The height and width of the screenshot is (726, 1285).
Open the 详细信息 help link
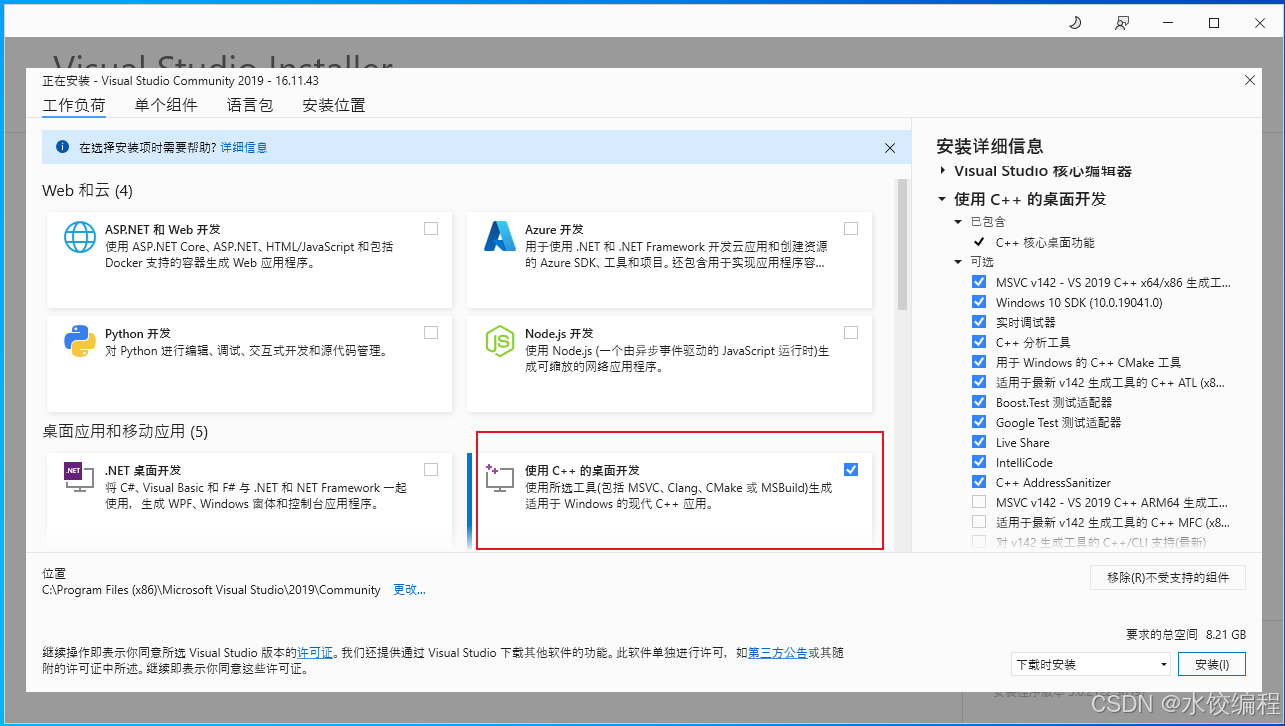244,147
